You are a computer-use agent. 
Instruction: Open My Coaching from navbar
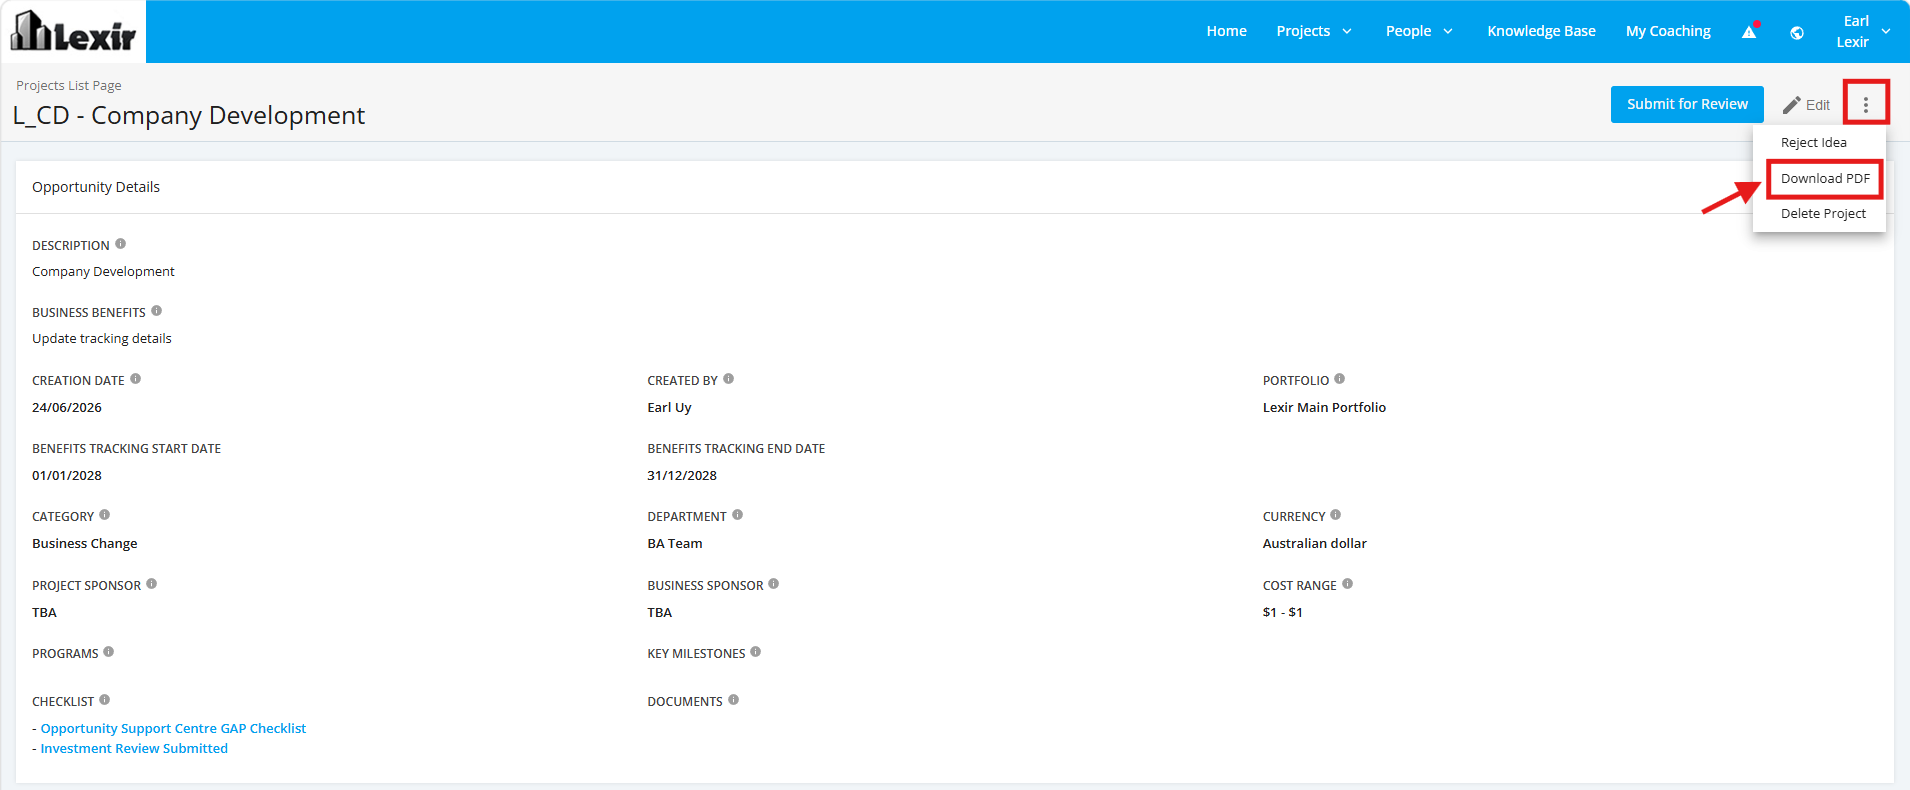1668,31
